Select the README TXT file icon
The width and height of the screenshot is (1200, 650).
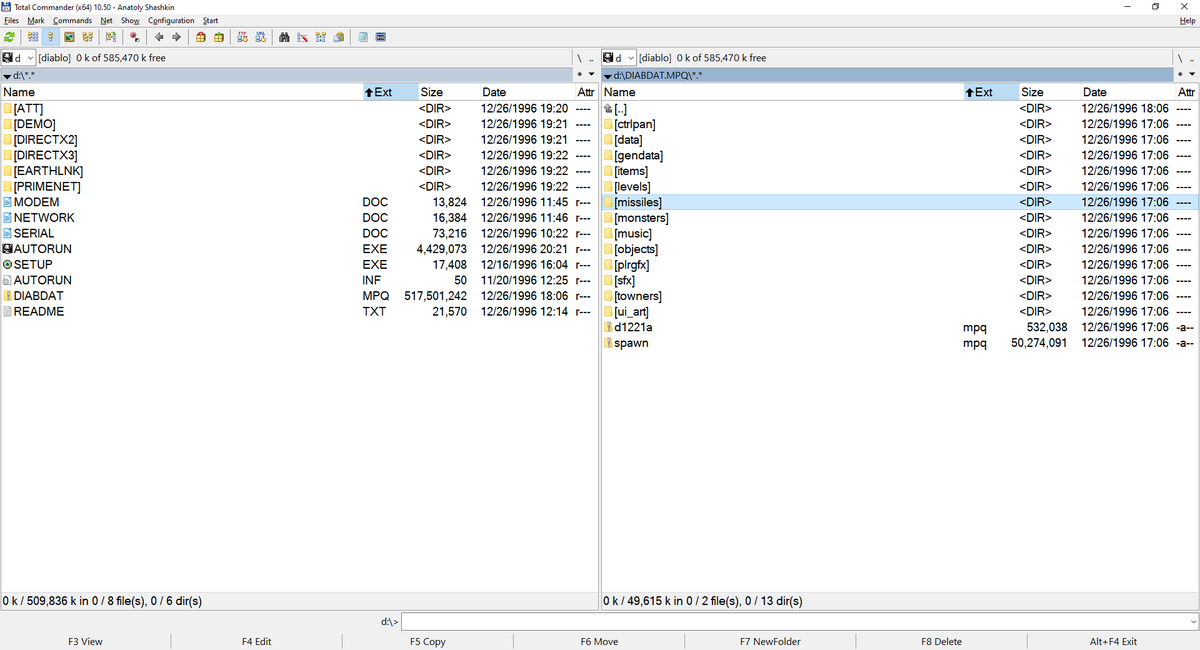7,312
